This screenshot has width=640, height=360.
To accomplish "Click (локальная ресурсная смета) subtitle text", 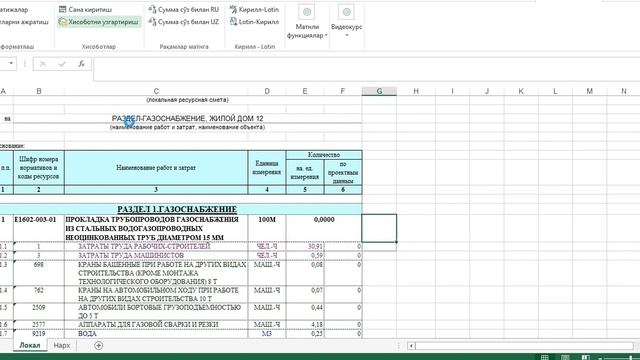I will [187, 100].
